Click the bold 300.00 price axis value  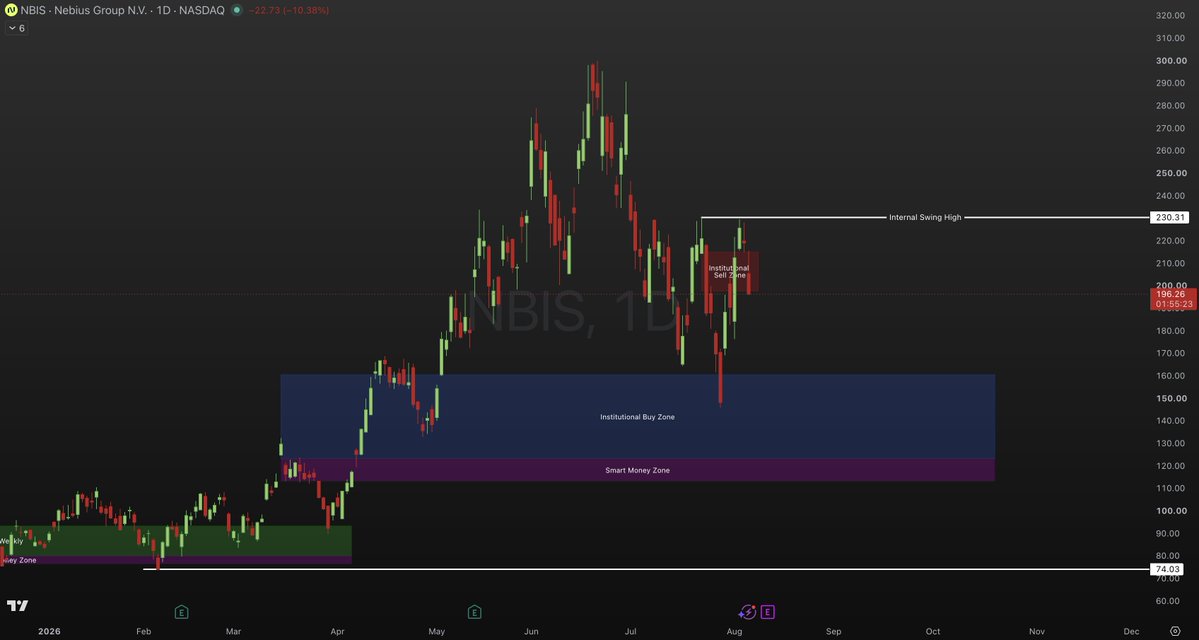[1170, 60]
